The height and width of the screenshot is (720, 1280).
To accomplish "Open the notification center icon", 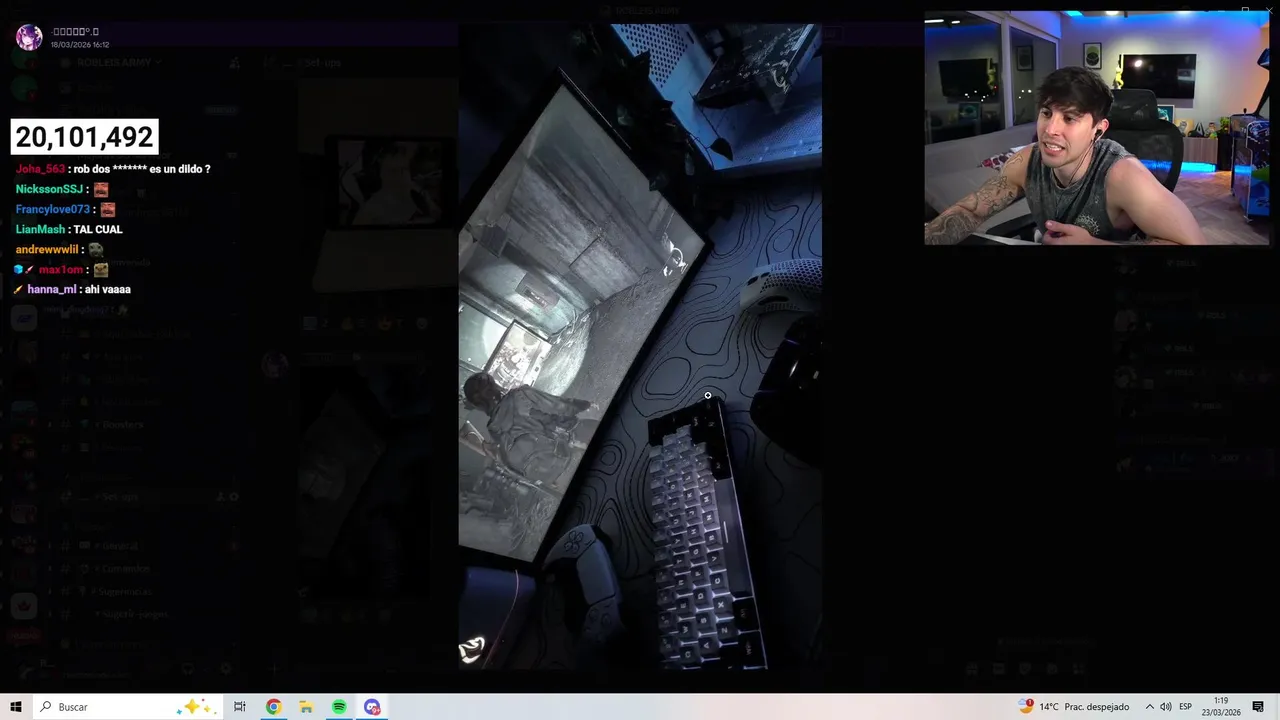I will click(x=1258, y=707).
